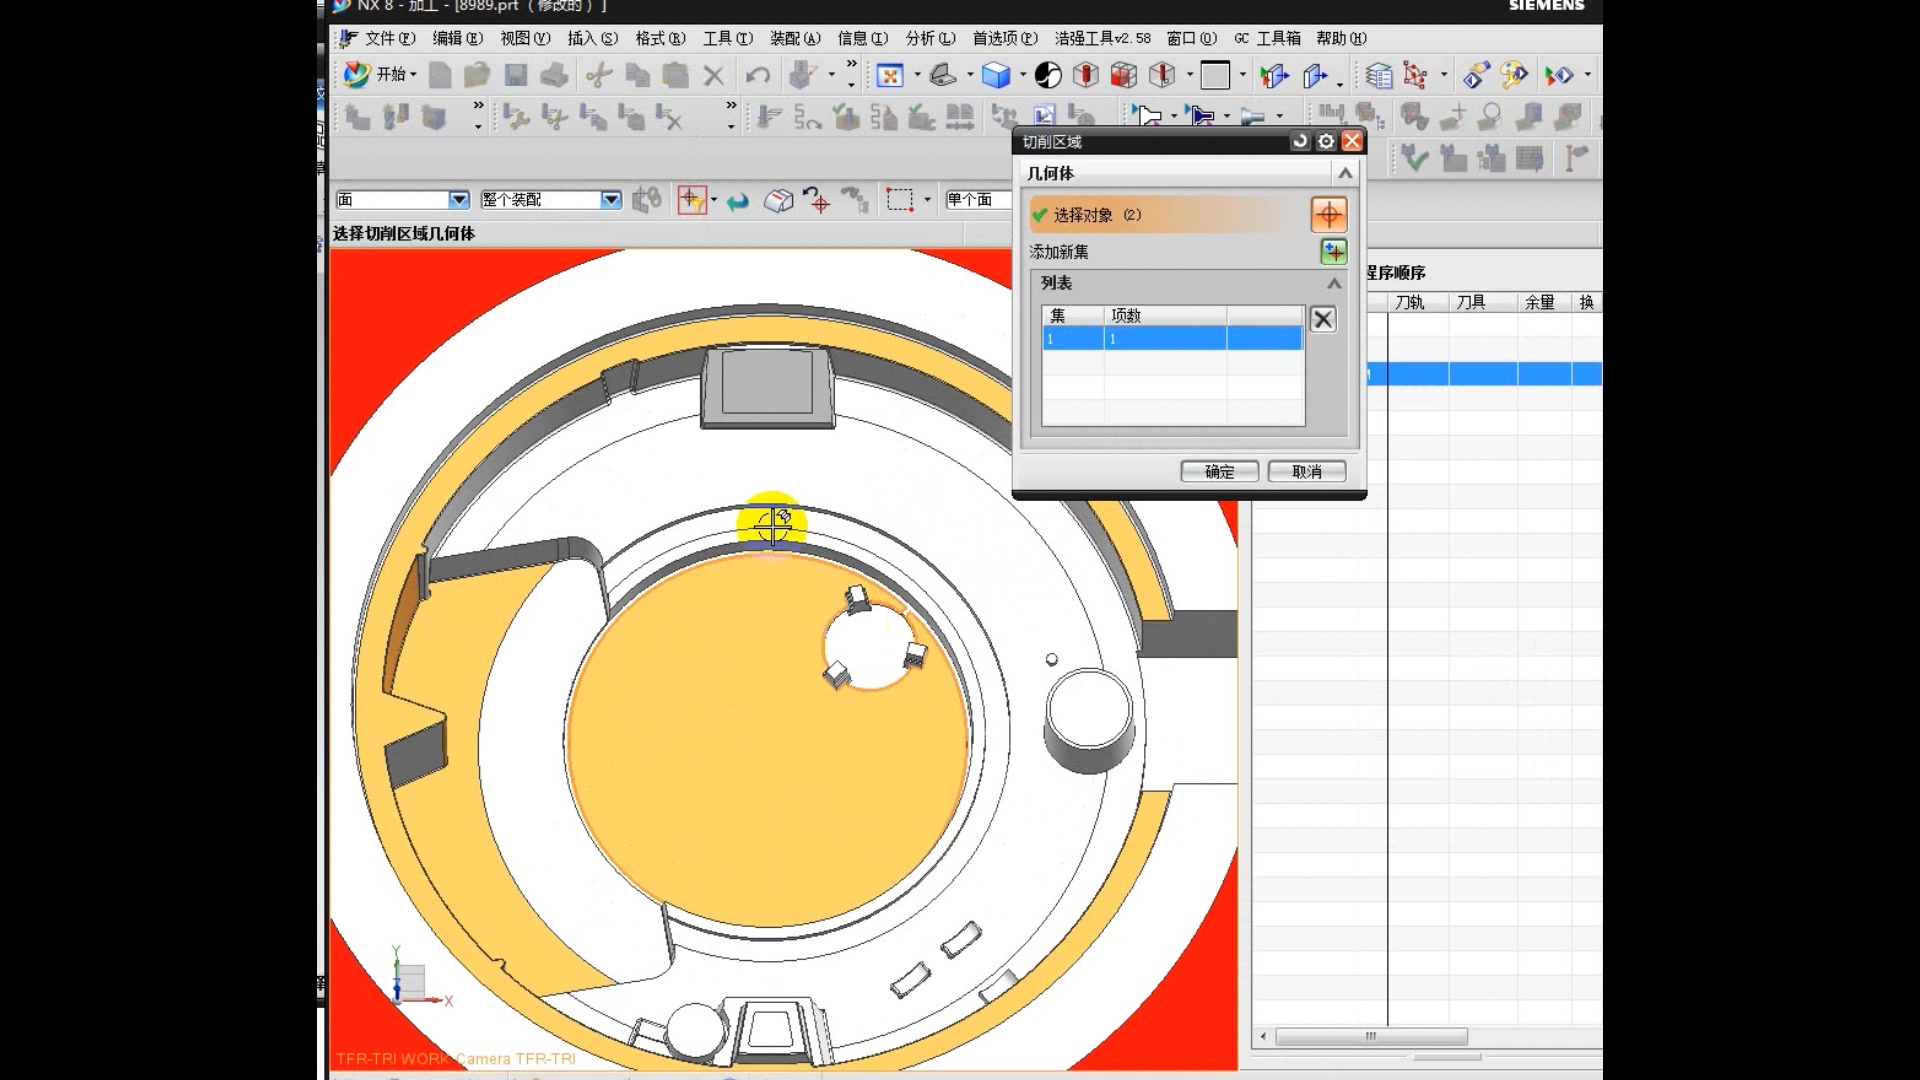This screenshot has height=1080, width=1920.
Task: Click the 刀具 column header
Action: (1483, 302)
